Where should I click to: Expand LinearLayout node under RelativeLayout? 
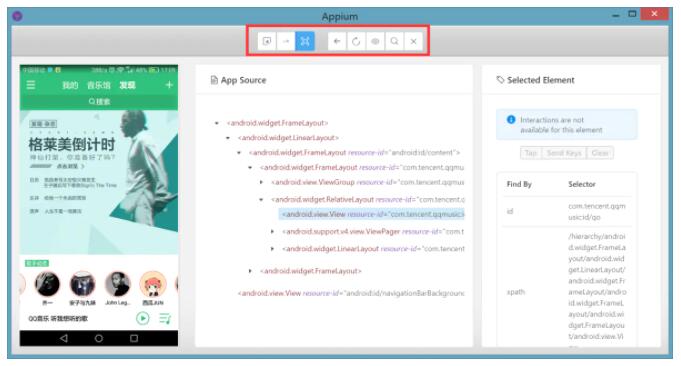(272, 249)
